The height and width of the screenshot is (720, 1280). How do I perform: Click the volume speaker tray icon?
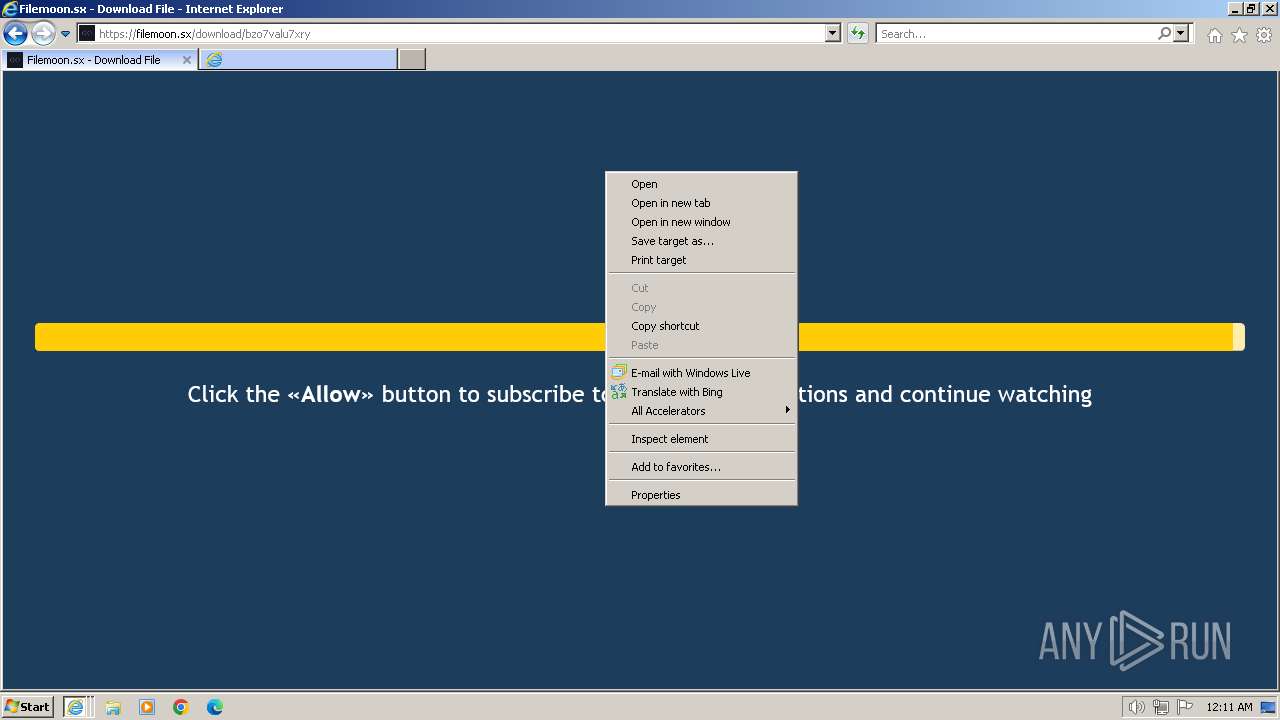[1137, 707]
